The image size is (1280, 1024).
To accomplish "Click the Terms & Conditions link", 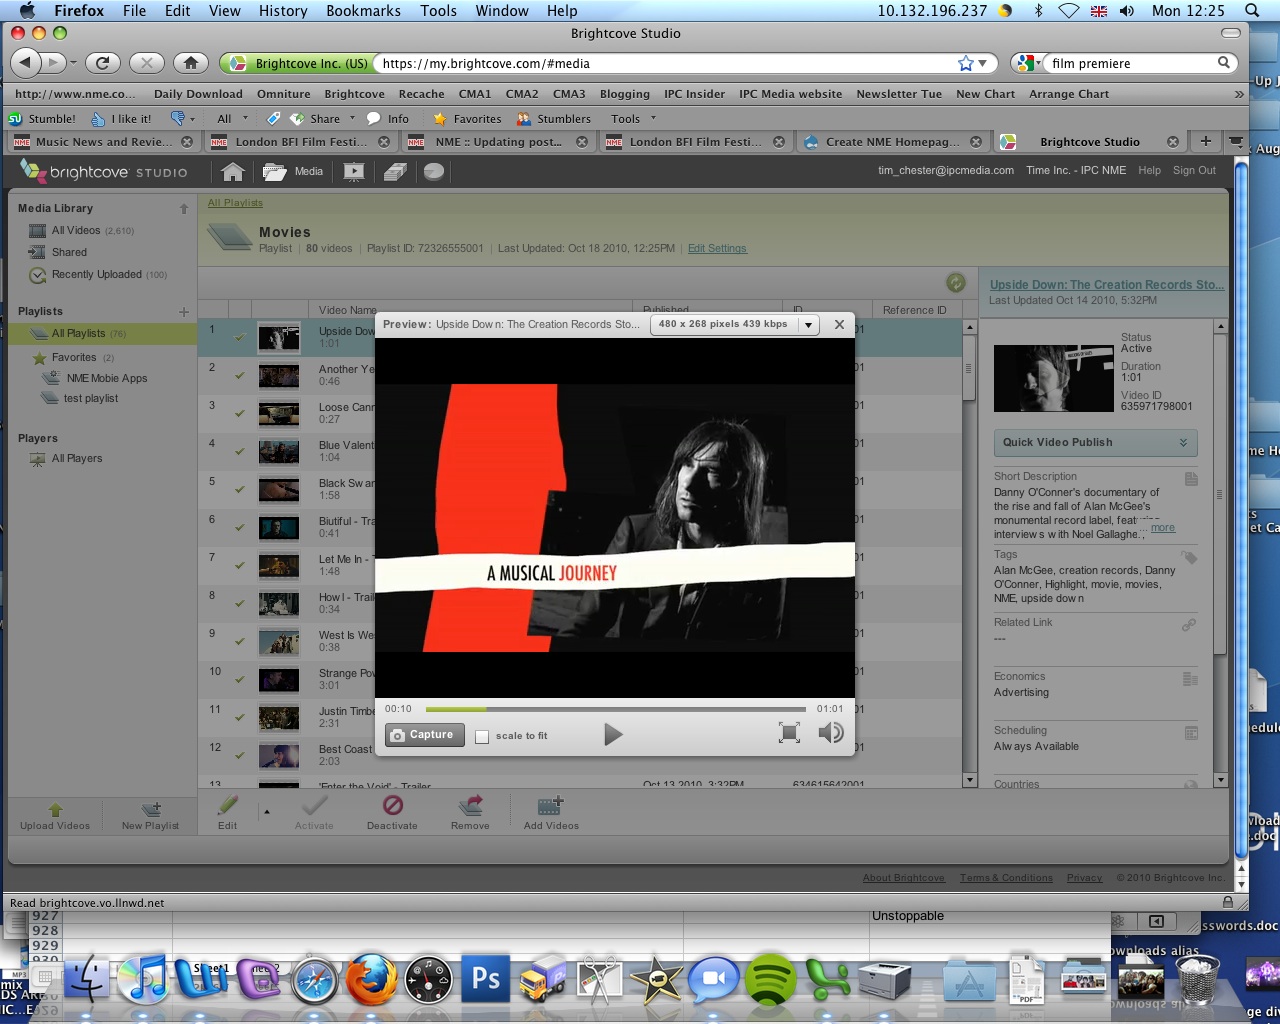I will click(1006, 878).
